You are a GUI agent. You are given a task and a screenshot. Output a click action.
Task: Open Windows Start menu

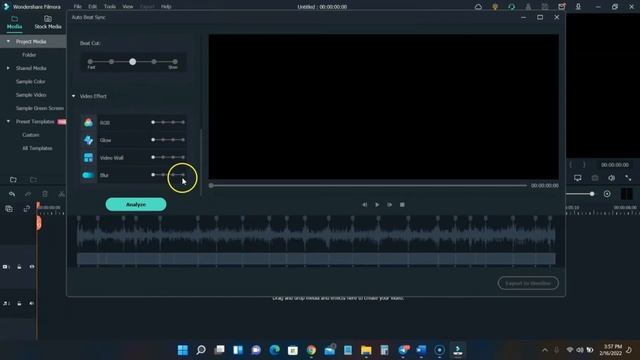183,350
